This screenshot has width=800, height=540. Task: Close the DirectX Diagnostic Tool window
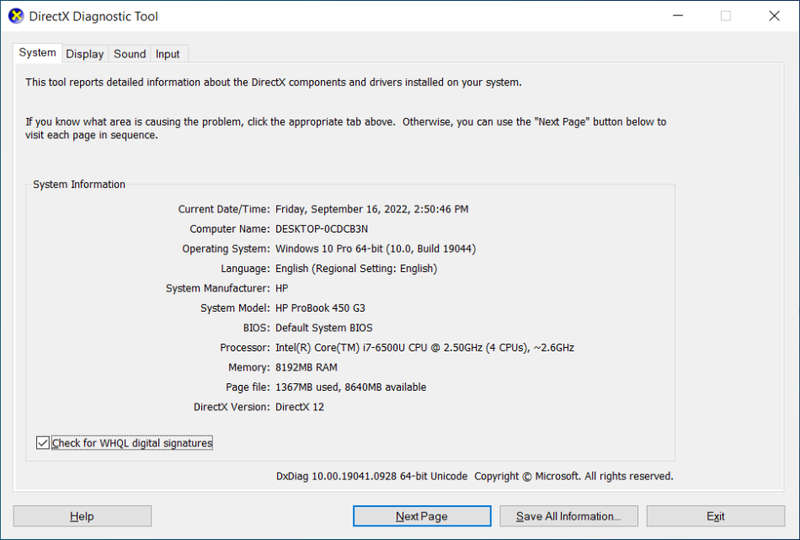774,16
